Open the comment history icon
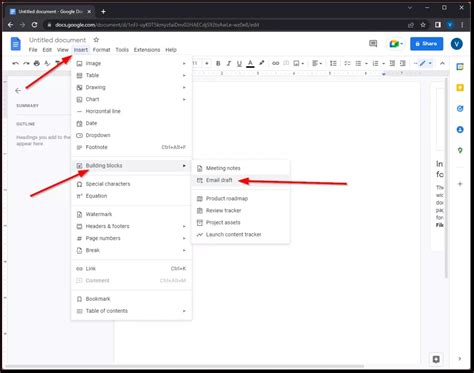 pos(373,44)
